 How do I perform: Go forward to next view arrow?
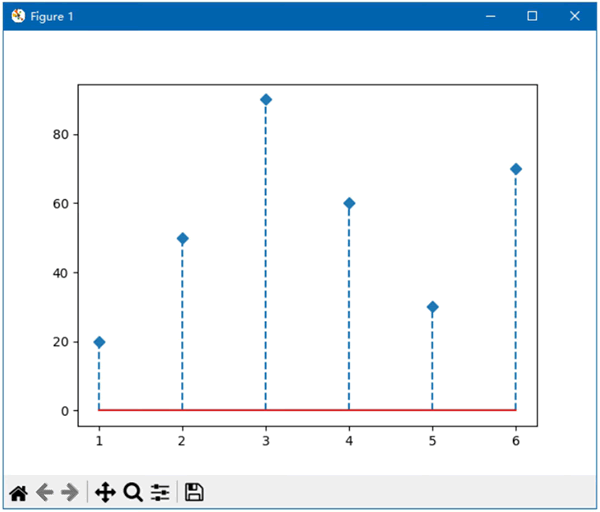[70, 492]
